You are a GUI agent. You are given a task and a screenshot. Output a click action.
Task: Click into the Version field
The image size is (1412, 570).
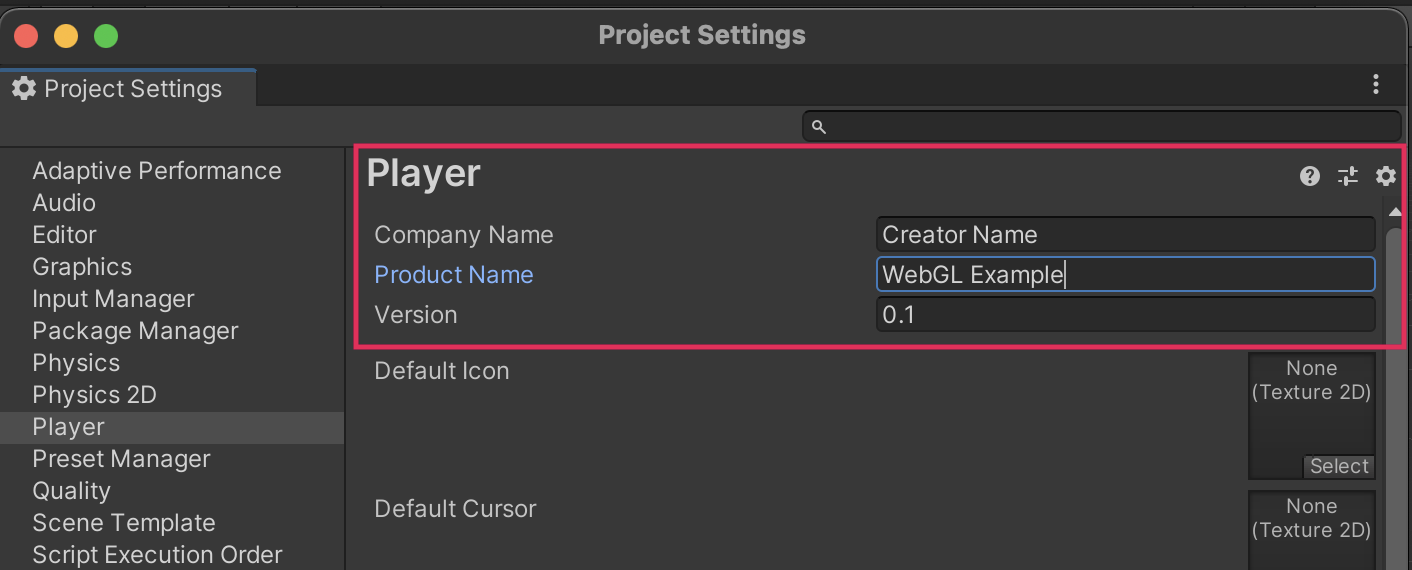tap(1125, 315)
